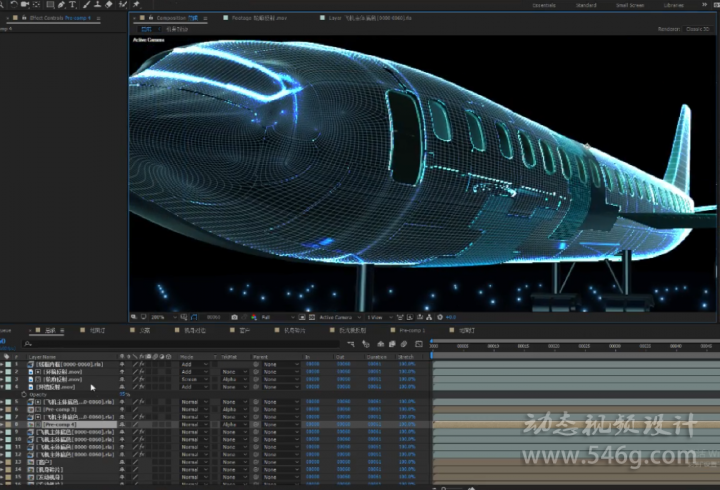720x490 pixels.
Task: Toggle the Opacity stopwatch for layer 4
Action: click(x=24, y=394)
